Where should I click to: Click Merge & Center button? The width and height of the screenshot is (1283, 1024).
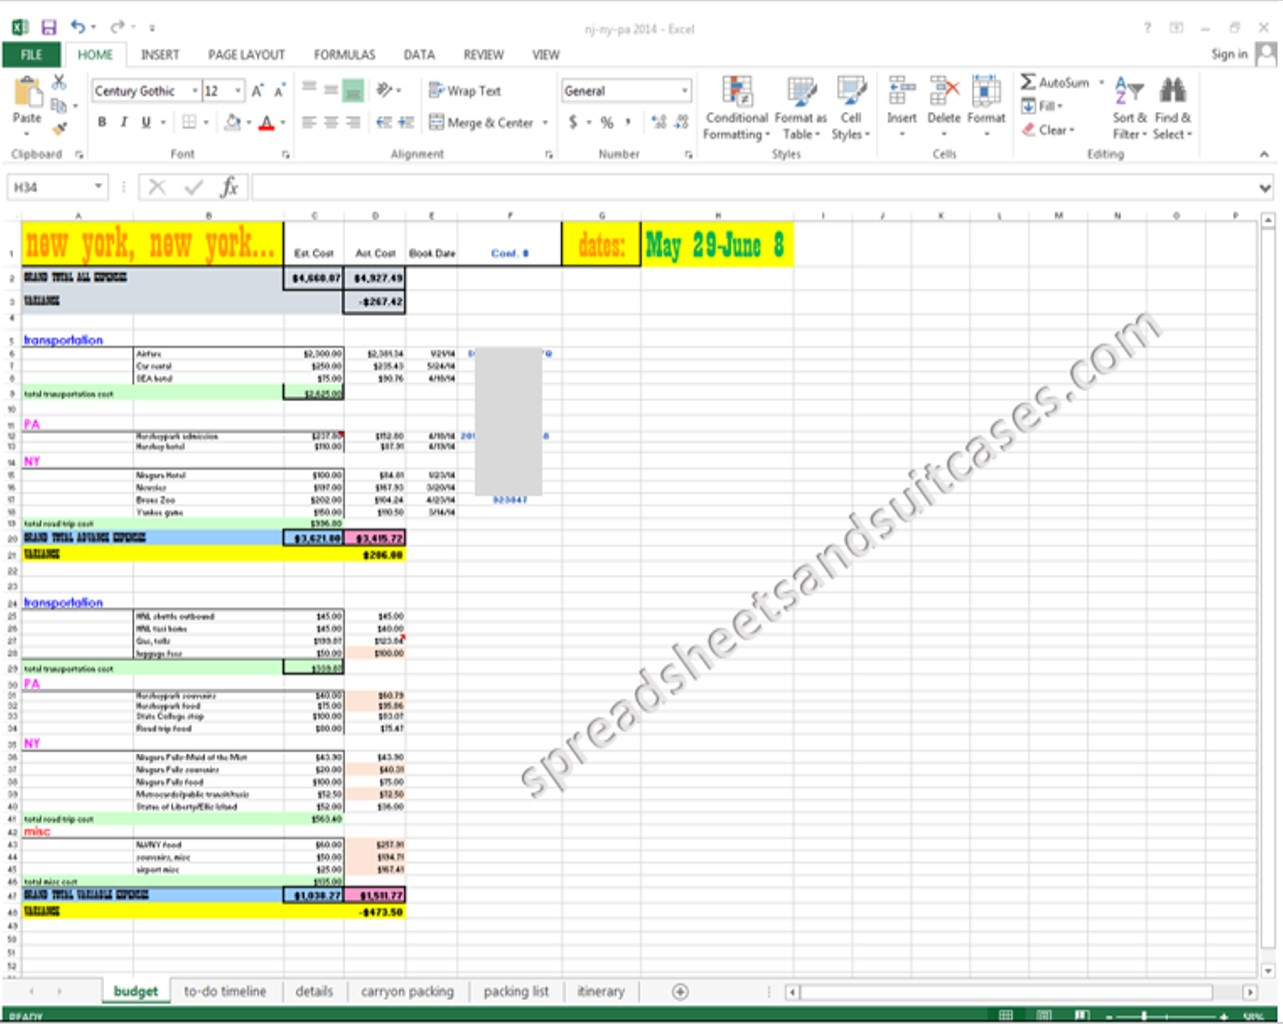482,122
